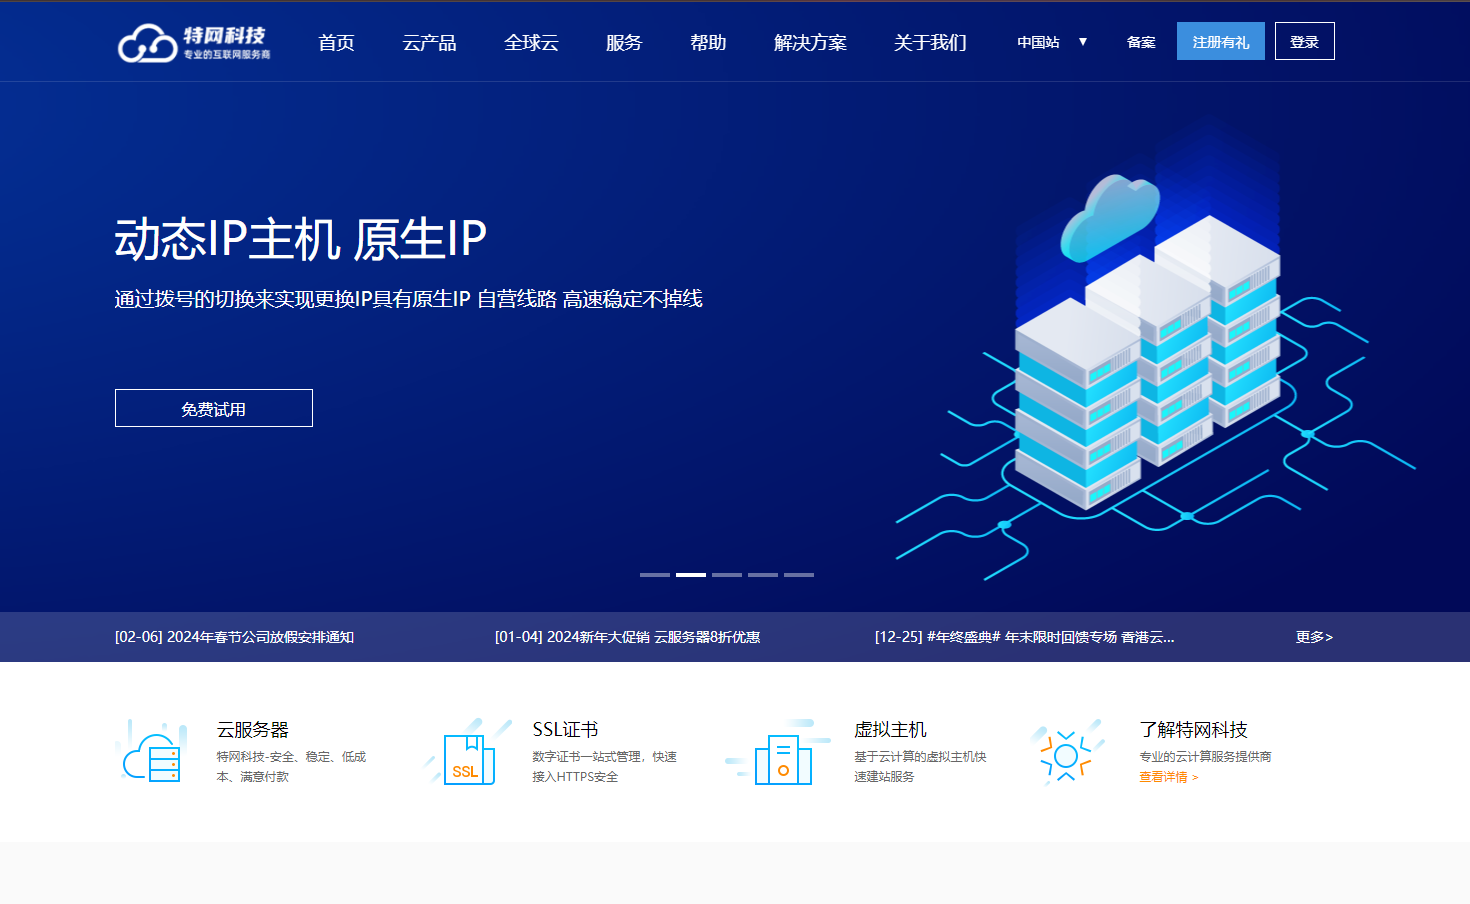The image size is (1470, 904).
Task: Open the 关于我们 menu item
Action: coord(929,42)
